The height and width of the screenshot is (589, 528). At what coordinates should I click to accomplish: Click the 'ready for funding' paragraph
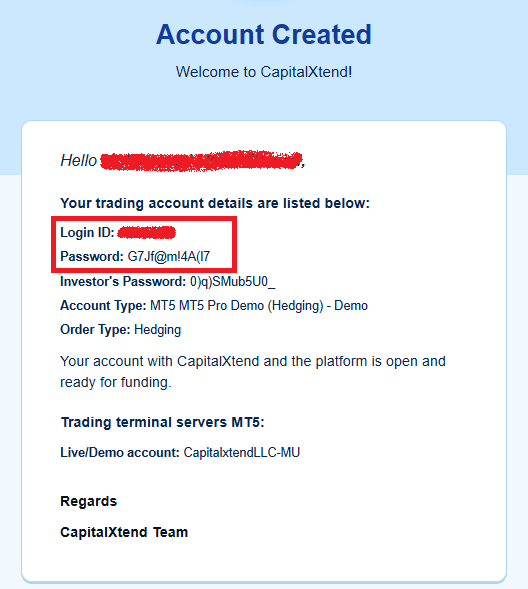tap(253, 372)
